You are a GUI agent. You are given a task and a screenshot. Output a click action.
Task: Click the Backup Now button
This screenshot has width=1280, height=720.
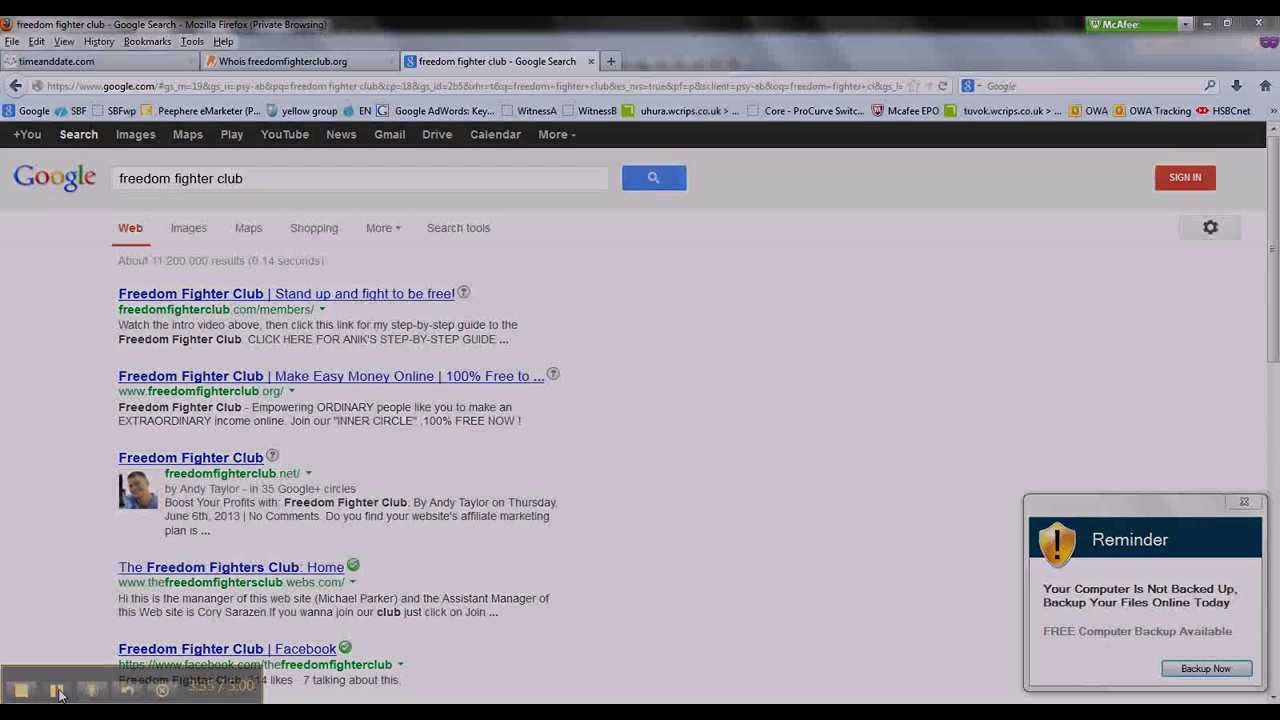coord(1206,669)
